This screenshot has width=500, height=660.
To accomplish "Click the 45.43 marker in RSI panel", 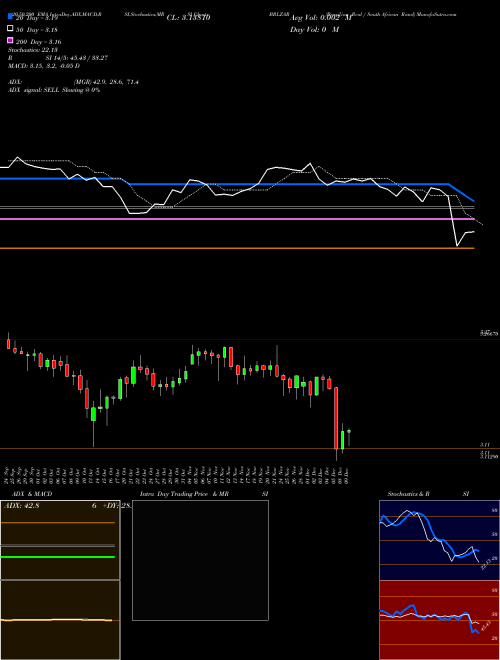I will coord(486,626).
